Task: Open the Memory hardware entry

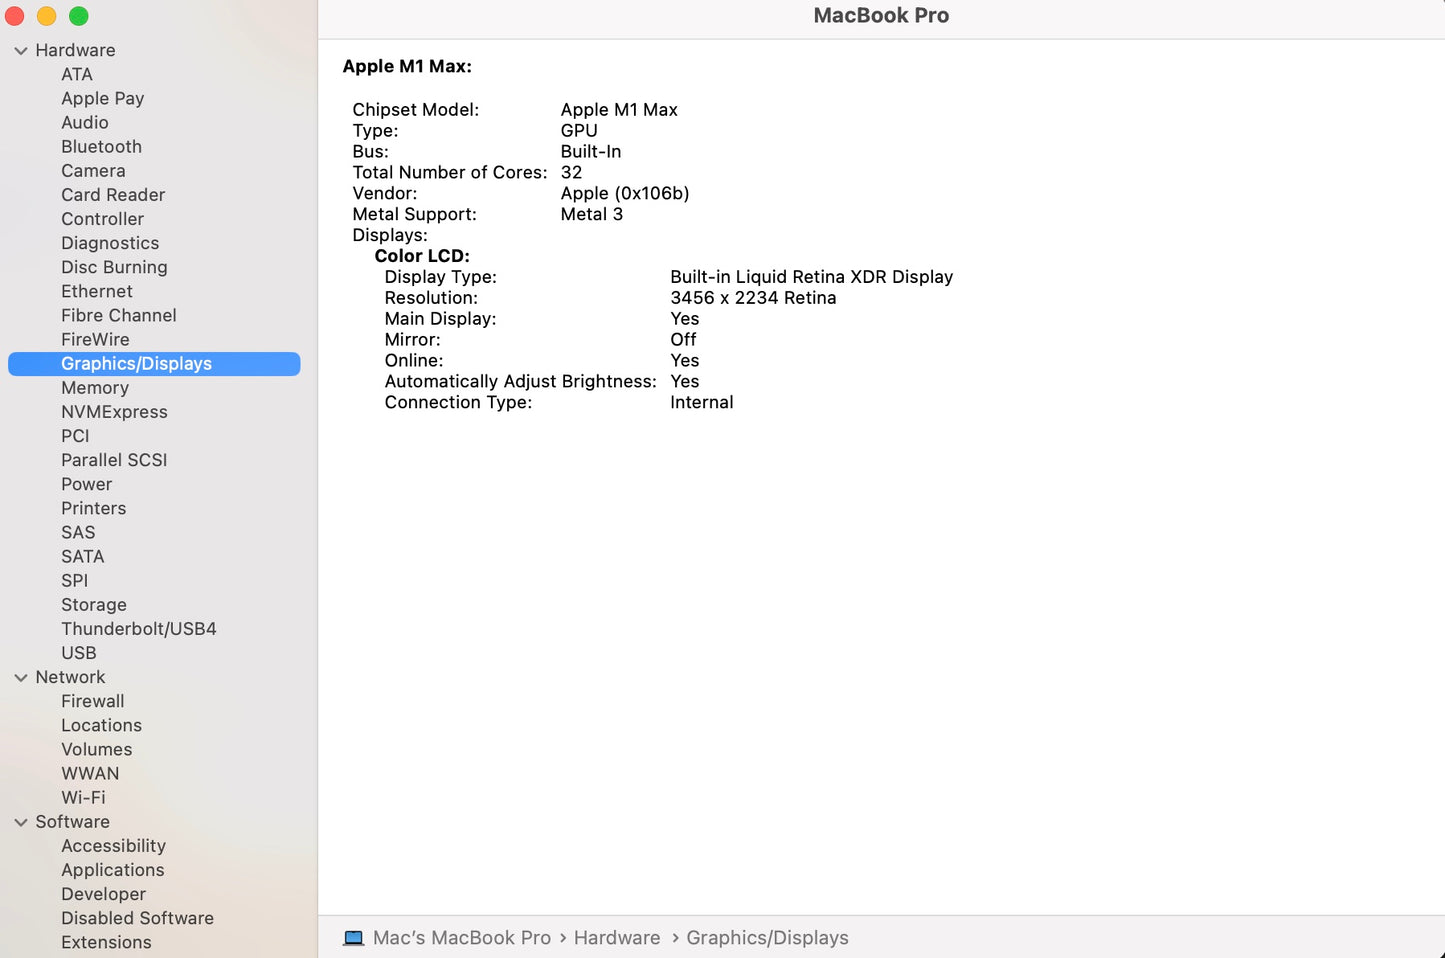Action: [95, 388]
